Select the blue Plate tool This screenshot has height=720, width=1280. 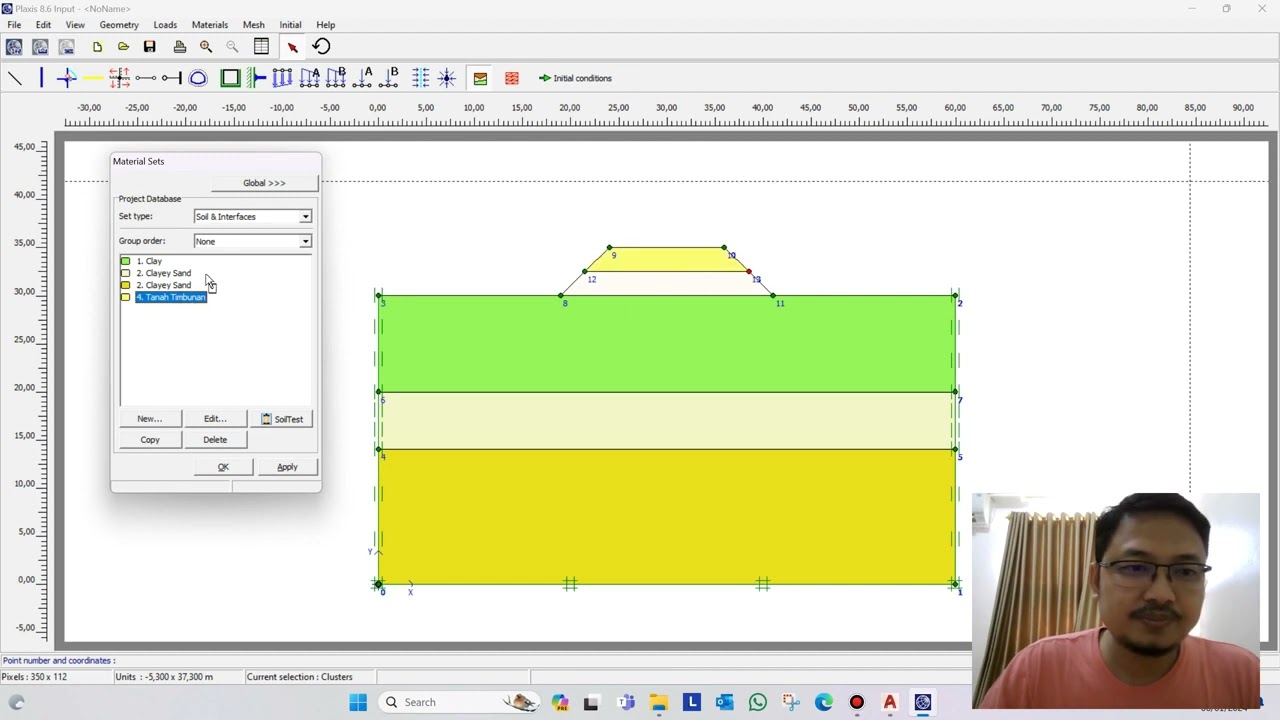click(x=41, y=78)
